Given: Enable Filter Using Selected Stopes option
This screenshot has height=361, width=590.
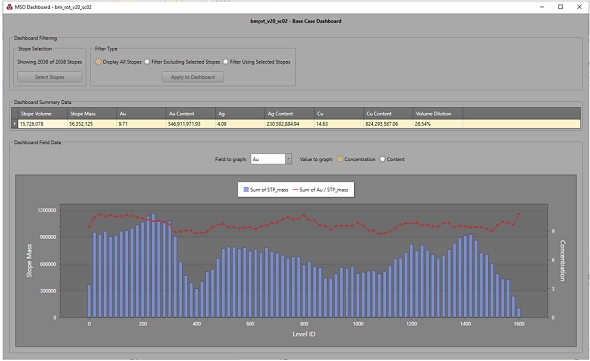Looking at the screenshot, I should point(226,62).
